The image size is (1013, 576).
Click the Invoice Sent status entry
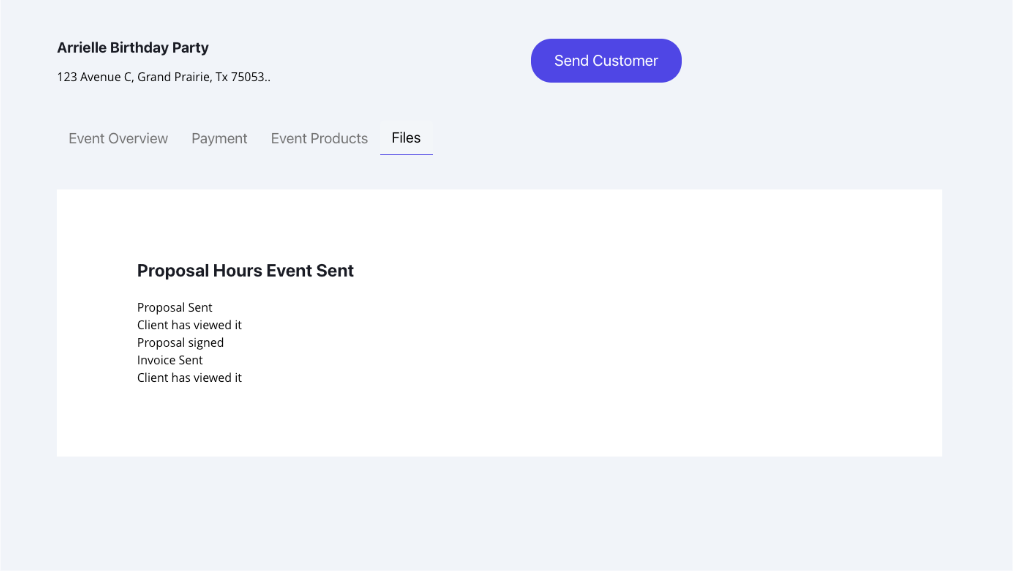point(169,360)
